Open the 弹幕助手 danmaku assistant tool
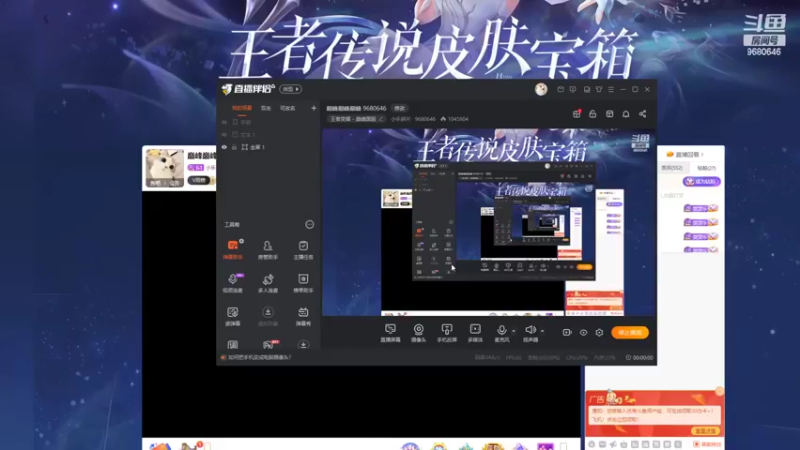Viewport: 800px width, 450px height. (x=233, y=249)
